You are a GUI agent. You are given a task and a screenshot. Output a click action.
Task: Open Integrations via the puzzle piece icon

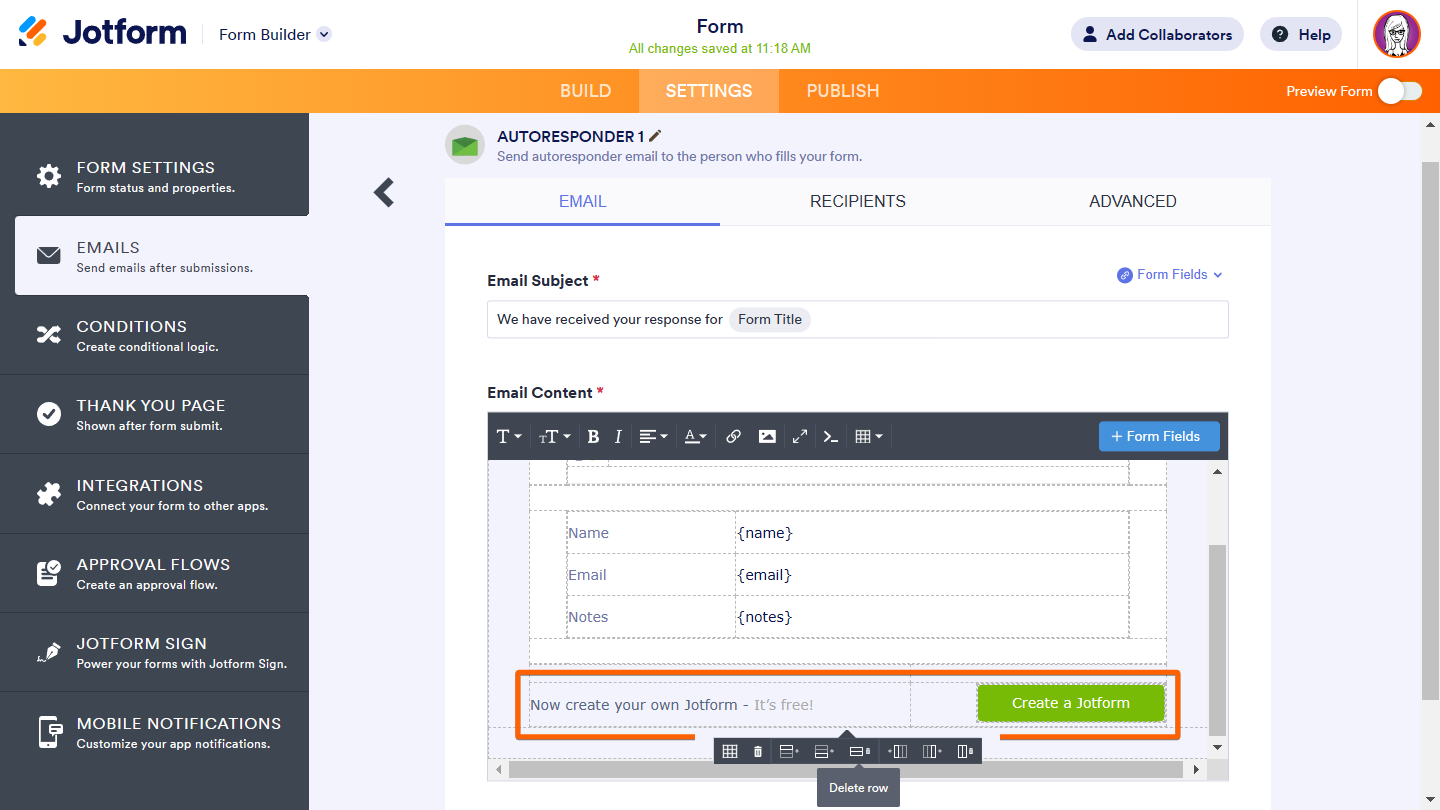(49, 494)
